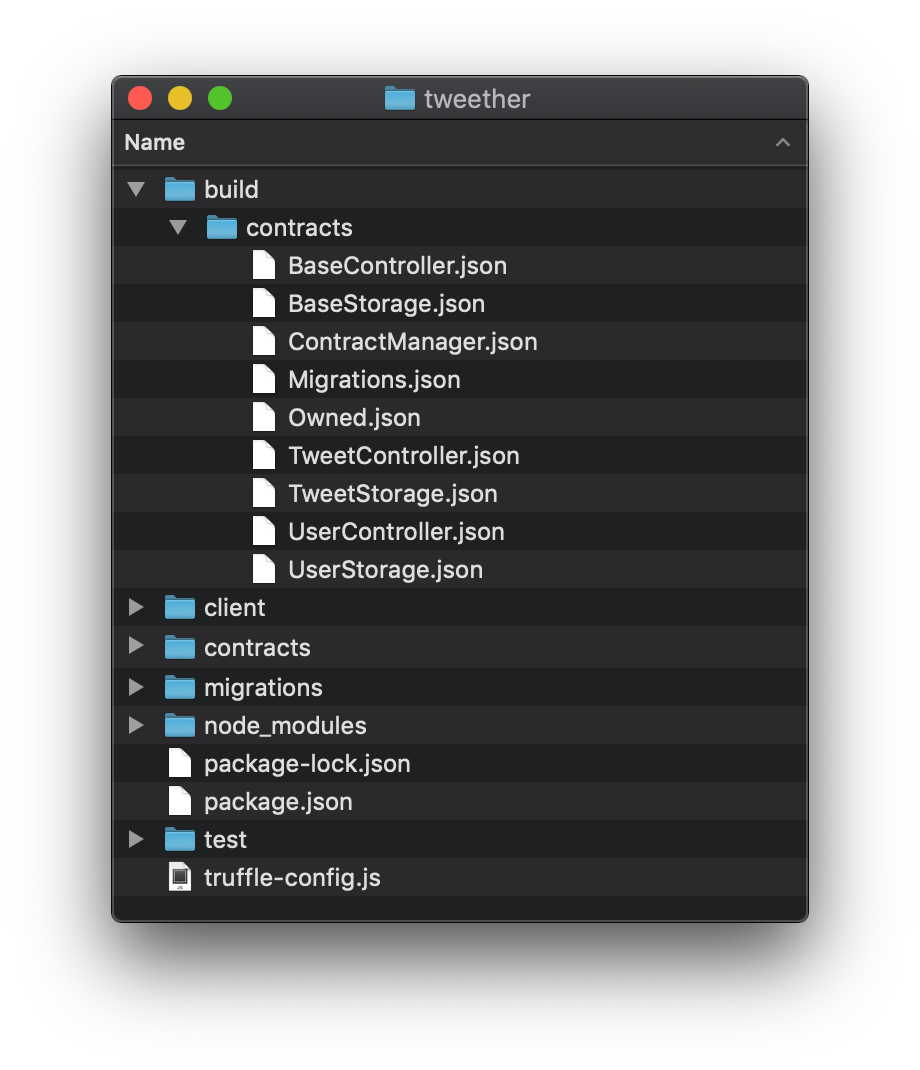
Task: Collapse the build folder disclosure triangle
Action: 137,189
